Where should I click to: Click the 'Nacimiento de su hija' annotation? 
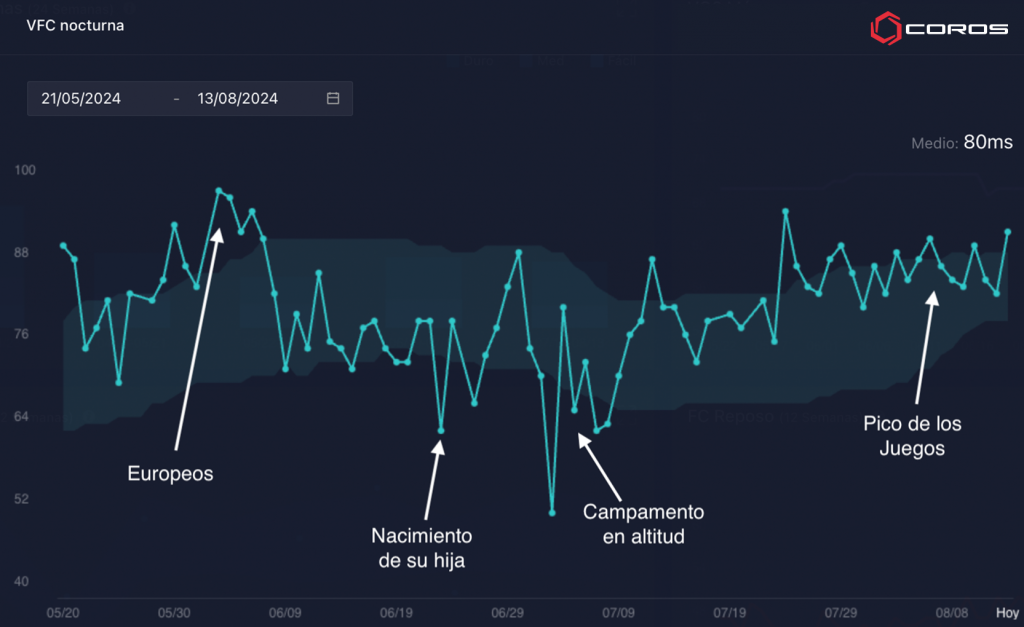tap(421, 547)
